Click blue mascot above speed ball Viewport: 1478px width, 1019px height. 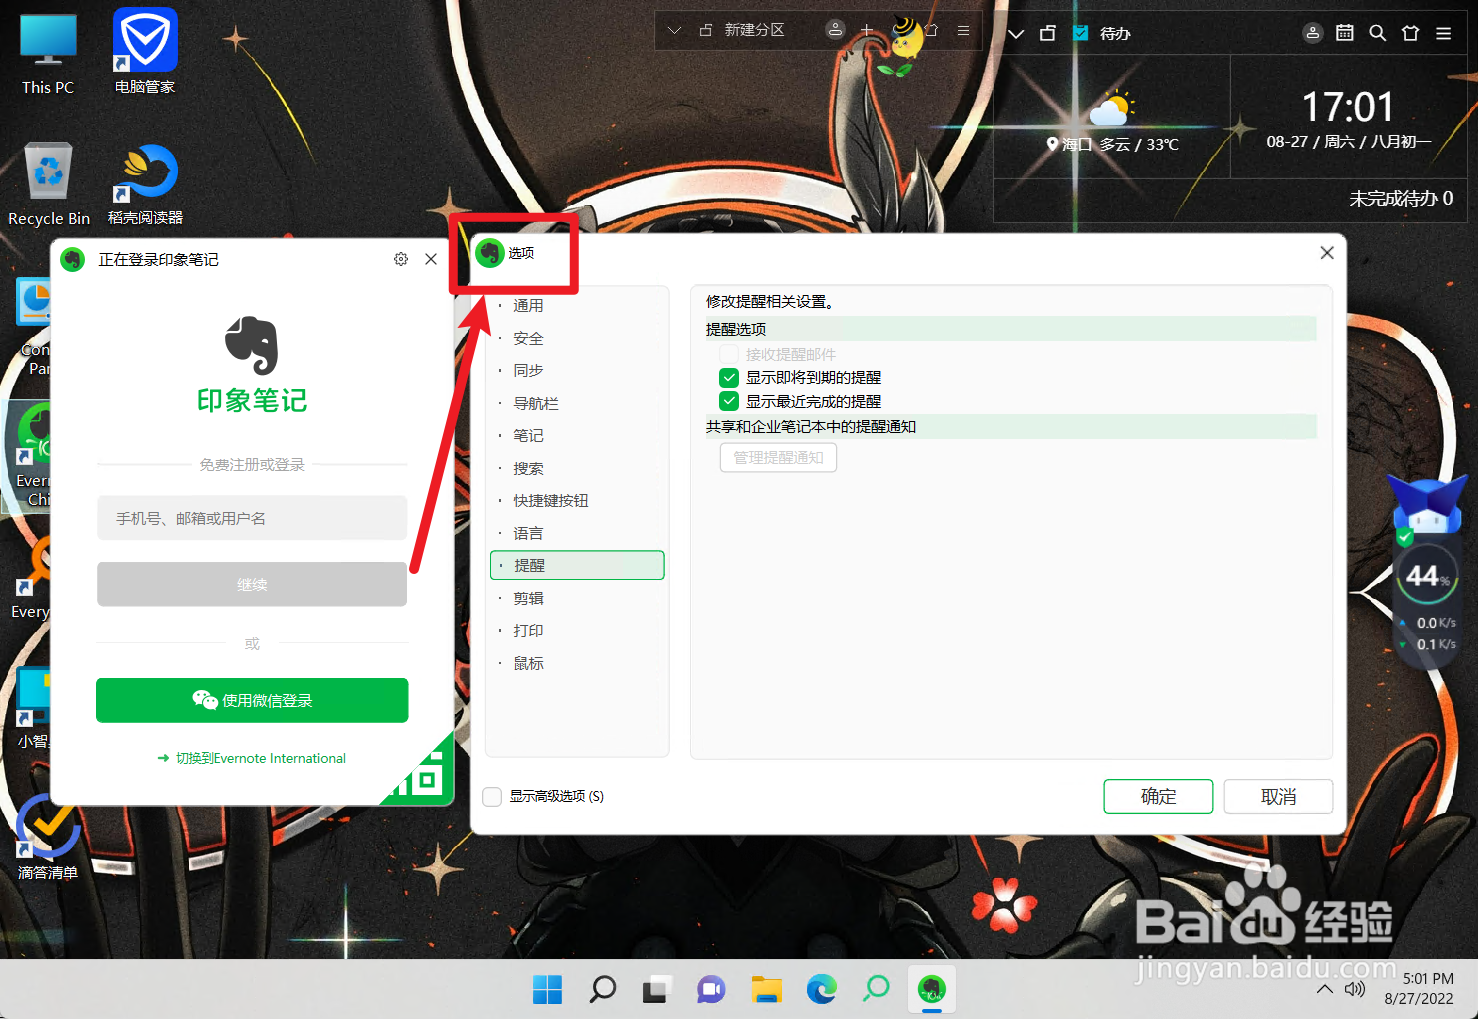[1426, 505]
